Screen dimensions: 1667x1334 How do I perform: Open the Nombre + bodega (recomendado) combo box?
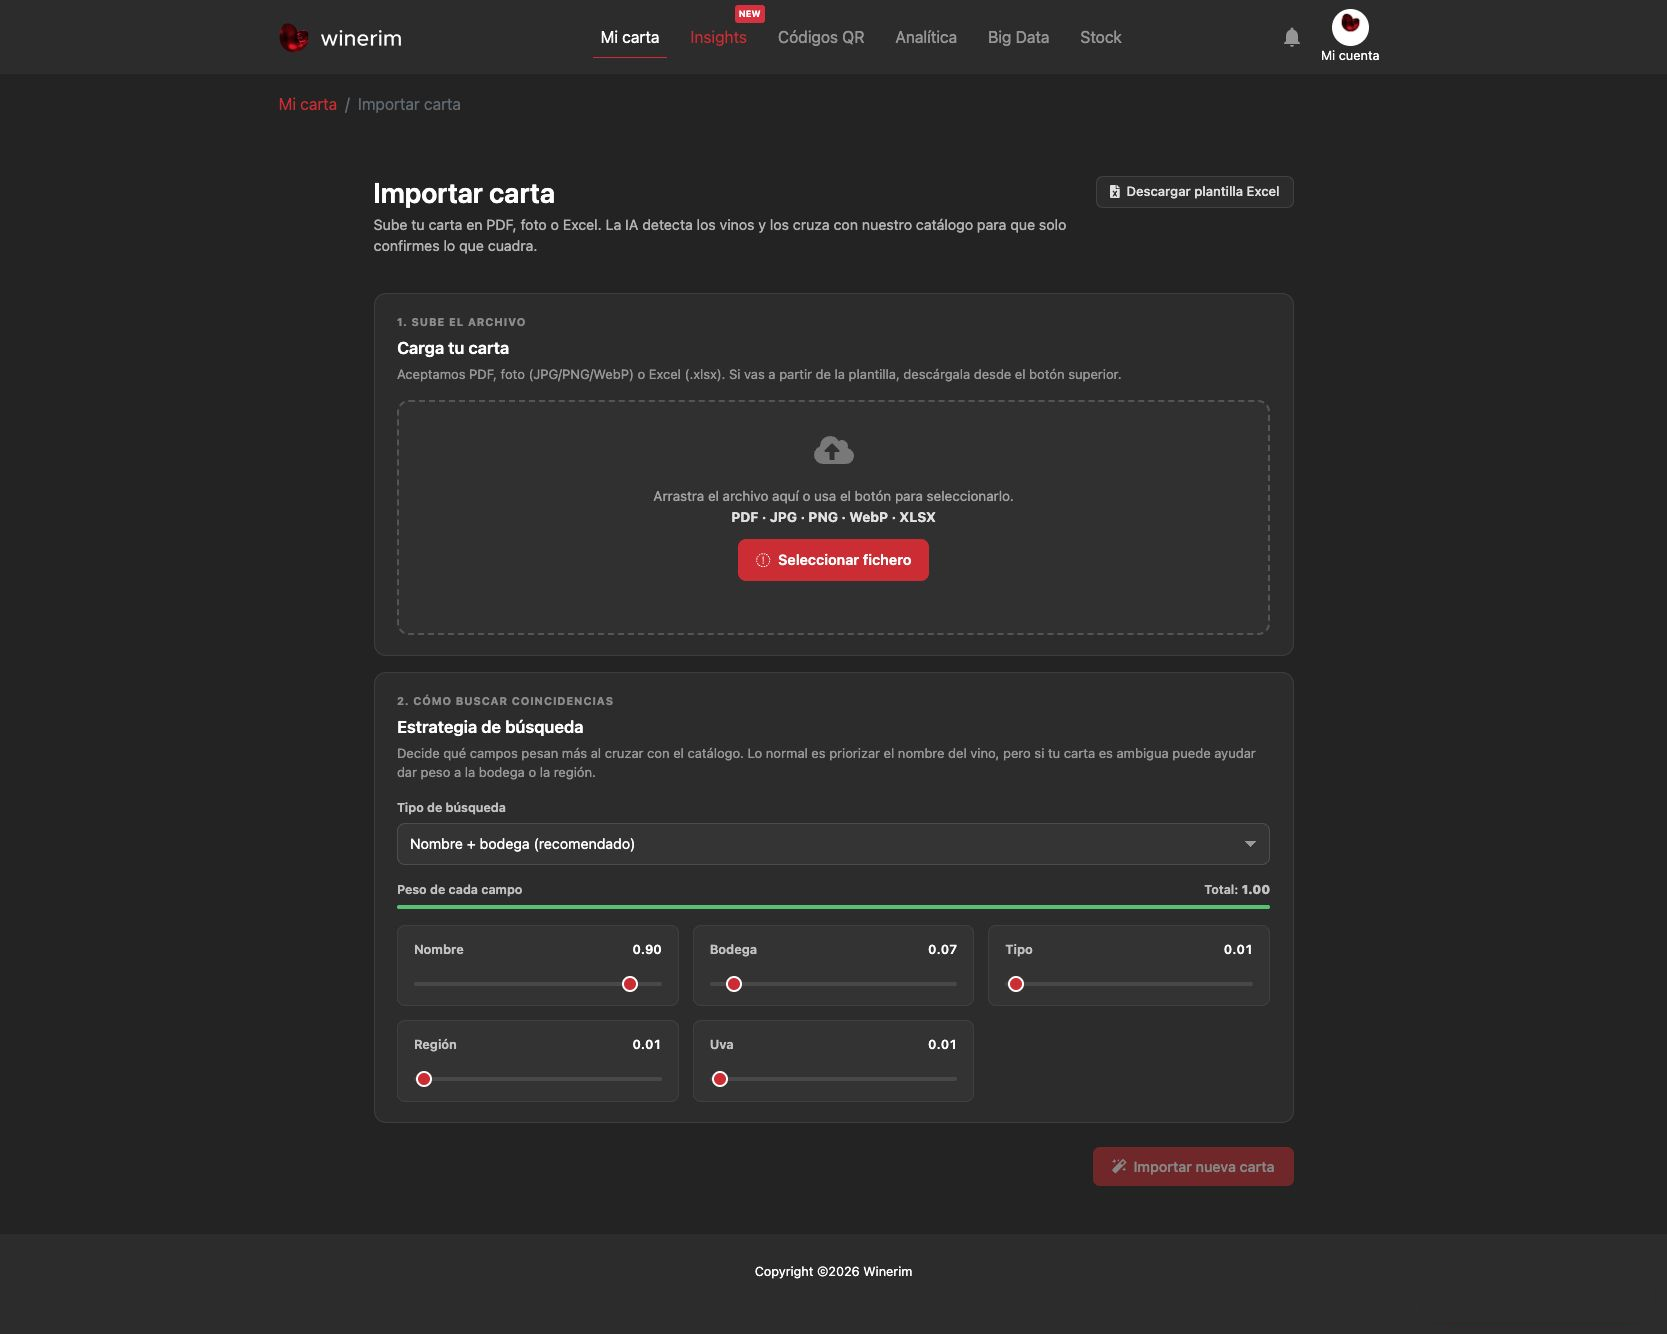click(x=833, y=844)
